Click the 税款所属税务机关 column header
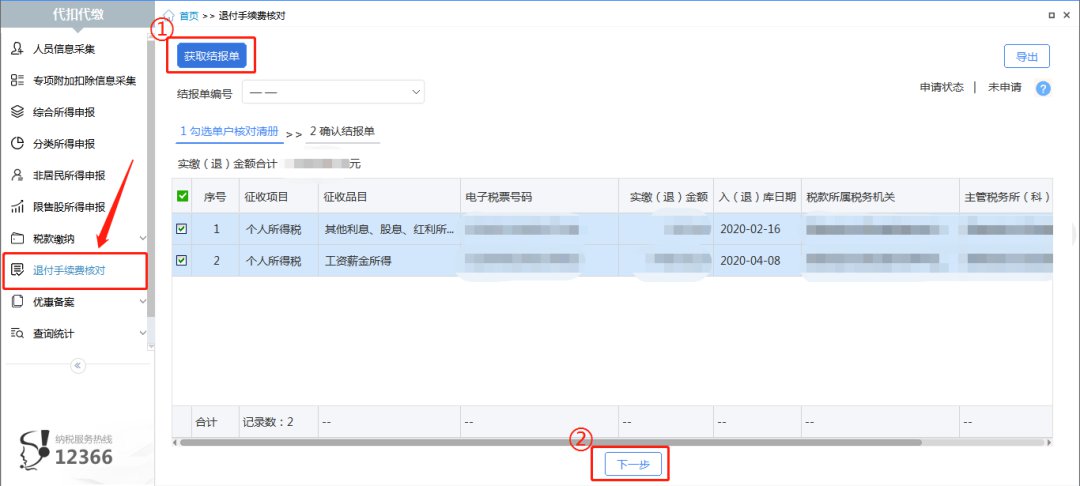The height and width of the screenshot is (486, 1080). [x=880, y=196]
